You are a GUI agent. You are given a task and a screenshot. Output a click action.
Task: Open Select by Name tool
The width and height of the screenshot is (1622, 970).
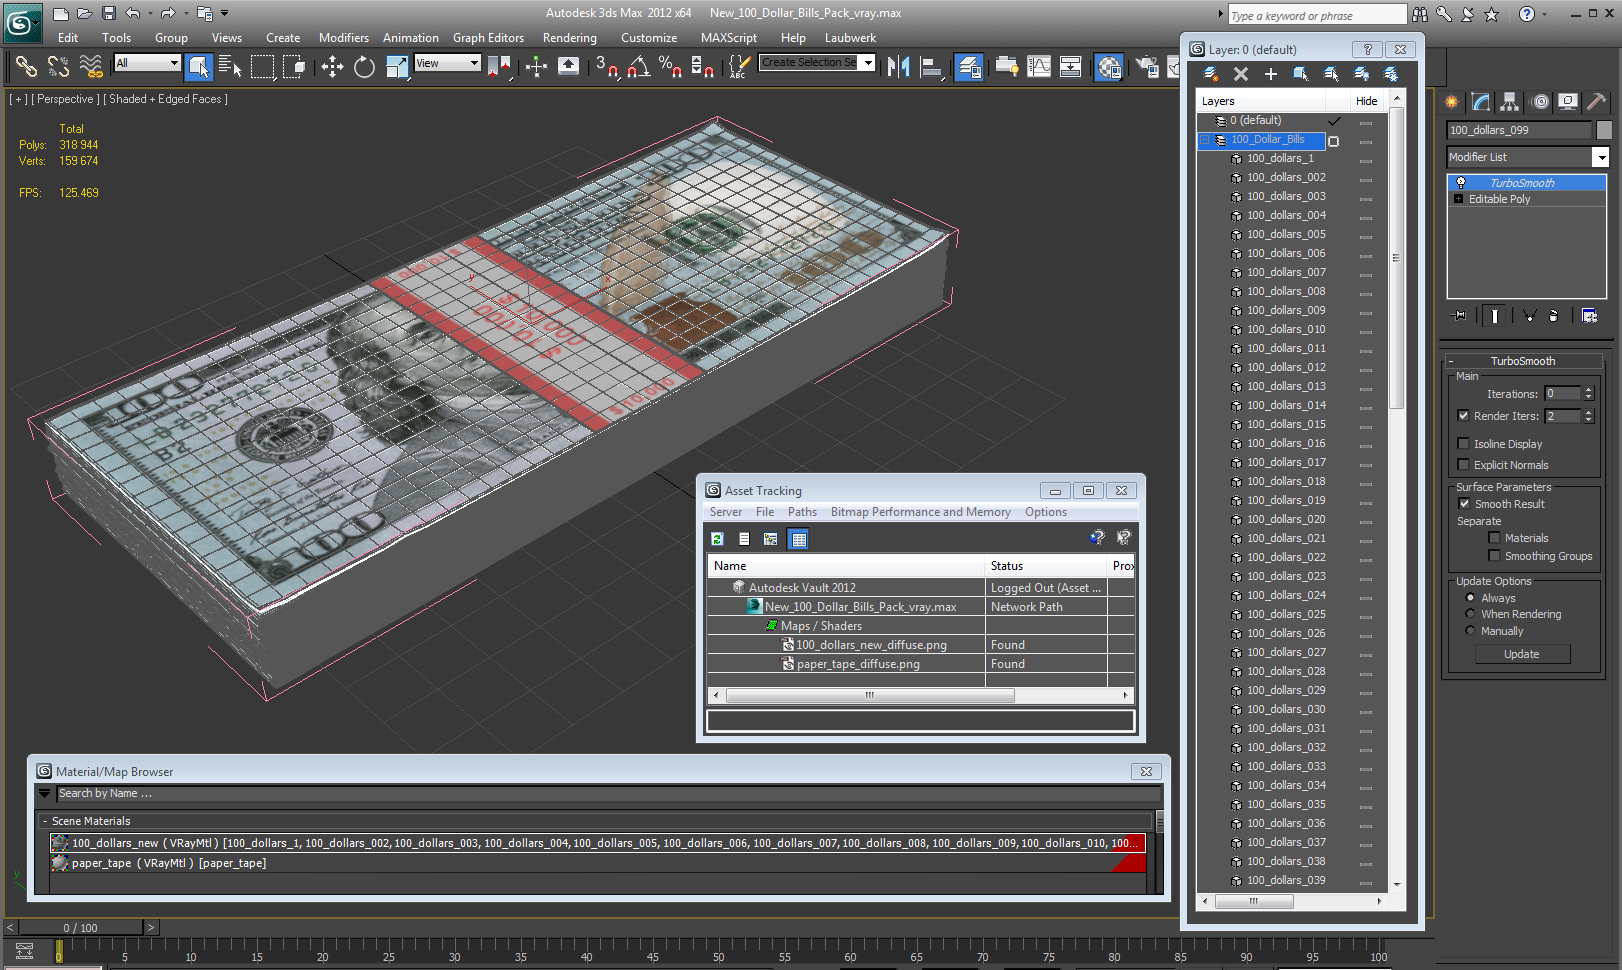pos(230,67)
